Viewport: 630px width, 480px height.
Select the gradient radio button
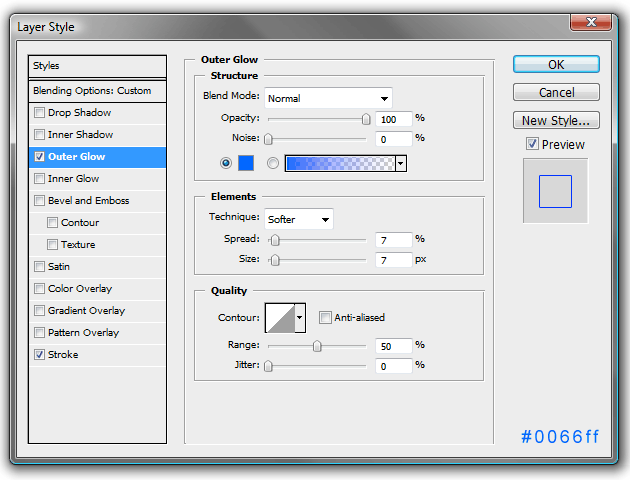pyautogui.click(x=273, y=163)
